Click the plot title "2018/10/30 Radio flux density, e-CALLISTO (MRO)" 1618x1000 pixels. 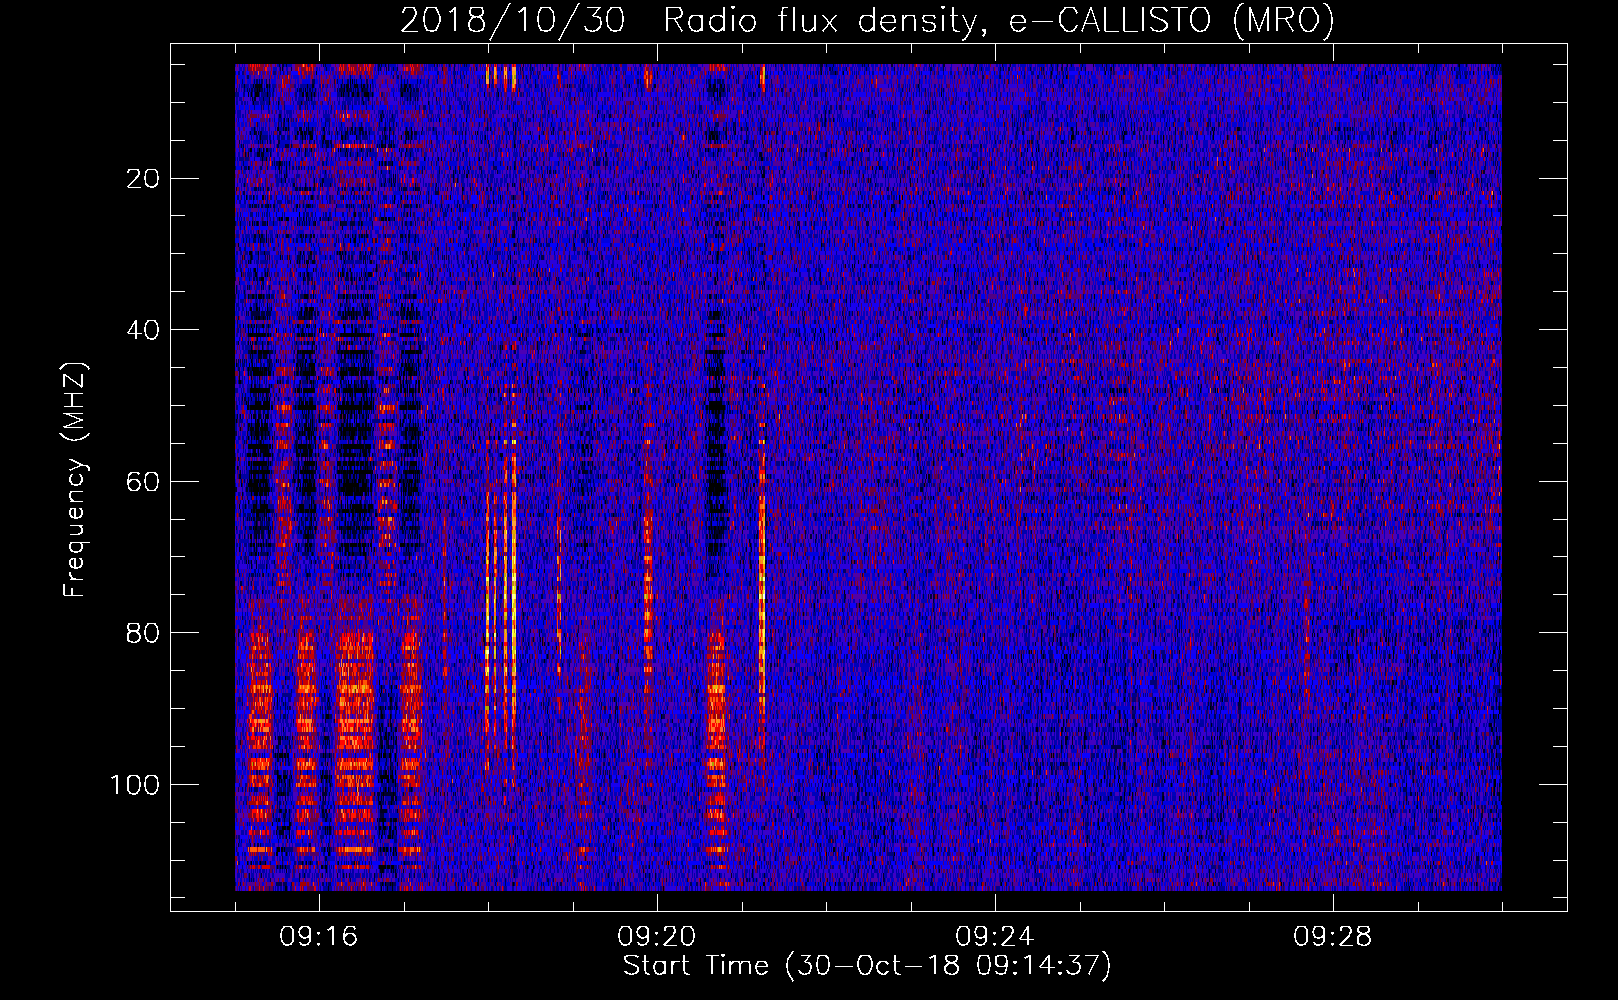[867, 21]
